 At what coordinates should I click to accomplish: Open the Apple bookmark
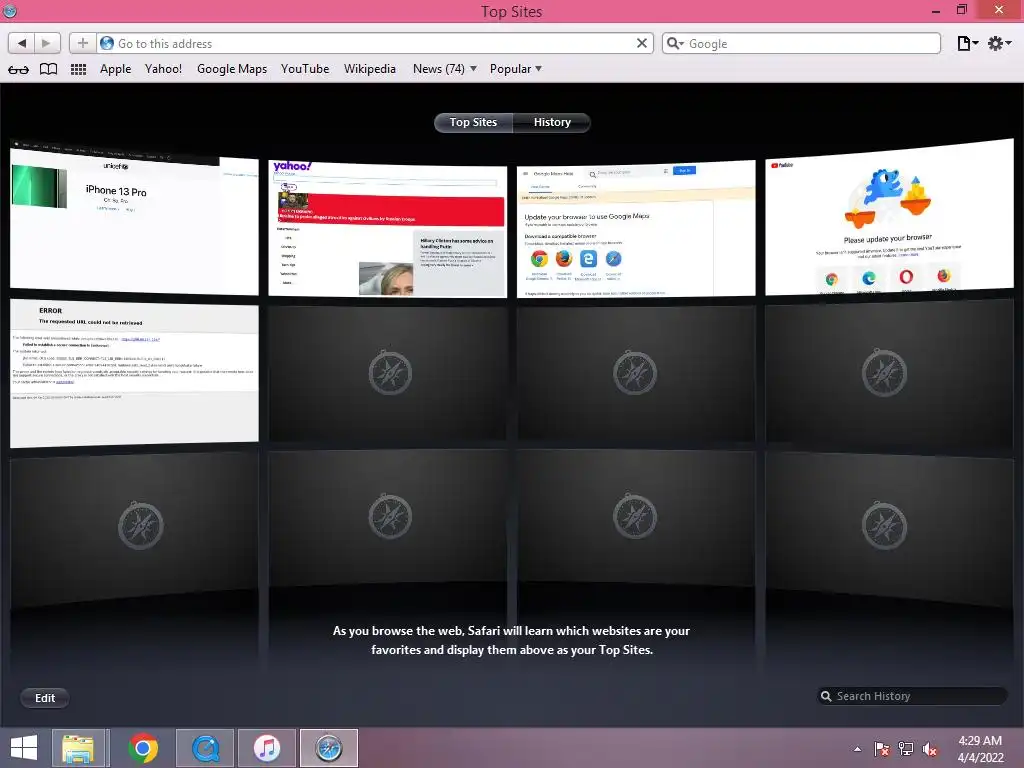[116, 69]
